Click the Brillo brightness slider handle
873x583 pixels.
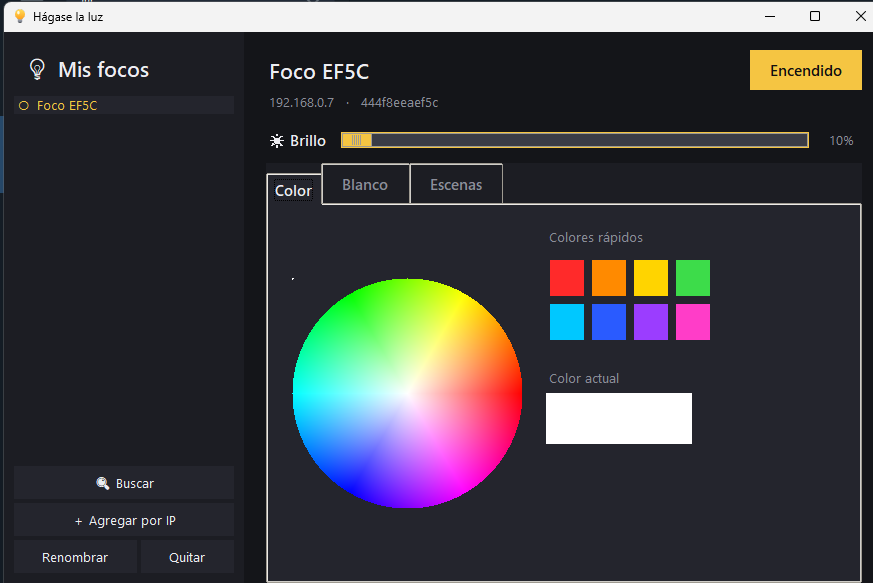pyautogui.click(x=357, y=140)
